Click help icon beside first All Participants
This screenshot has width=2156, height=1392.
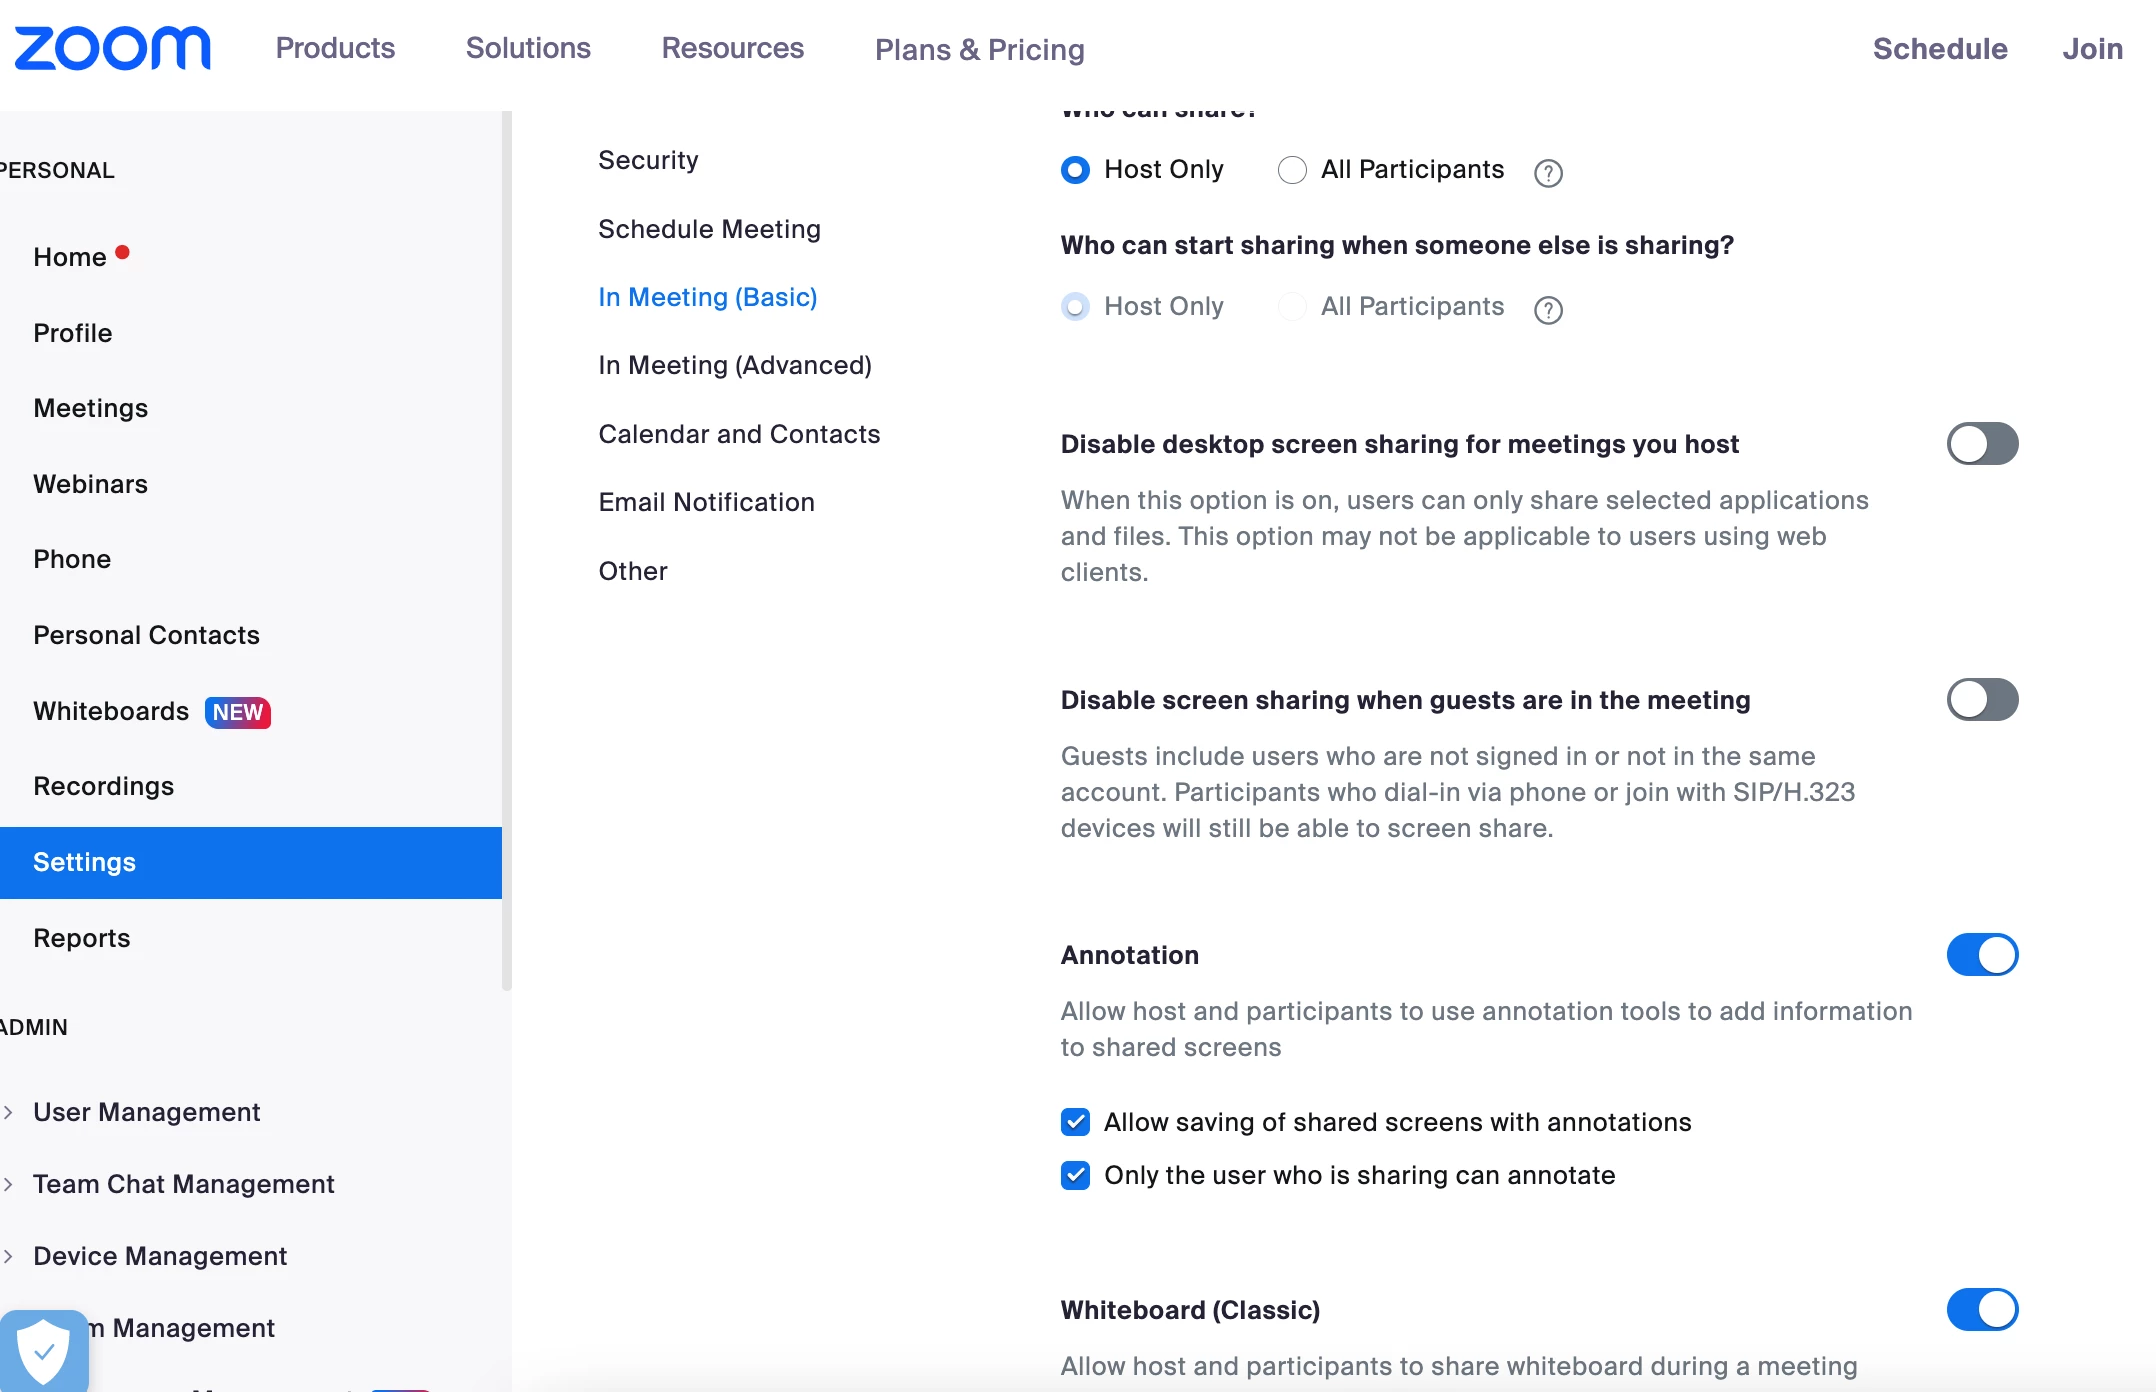(1548, 173)
